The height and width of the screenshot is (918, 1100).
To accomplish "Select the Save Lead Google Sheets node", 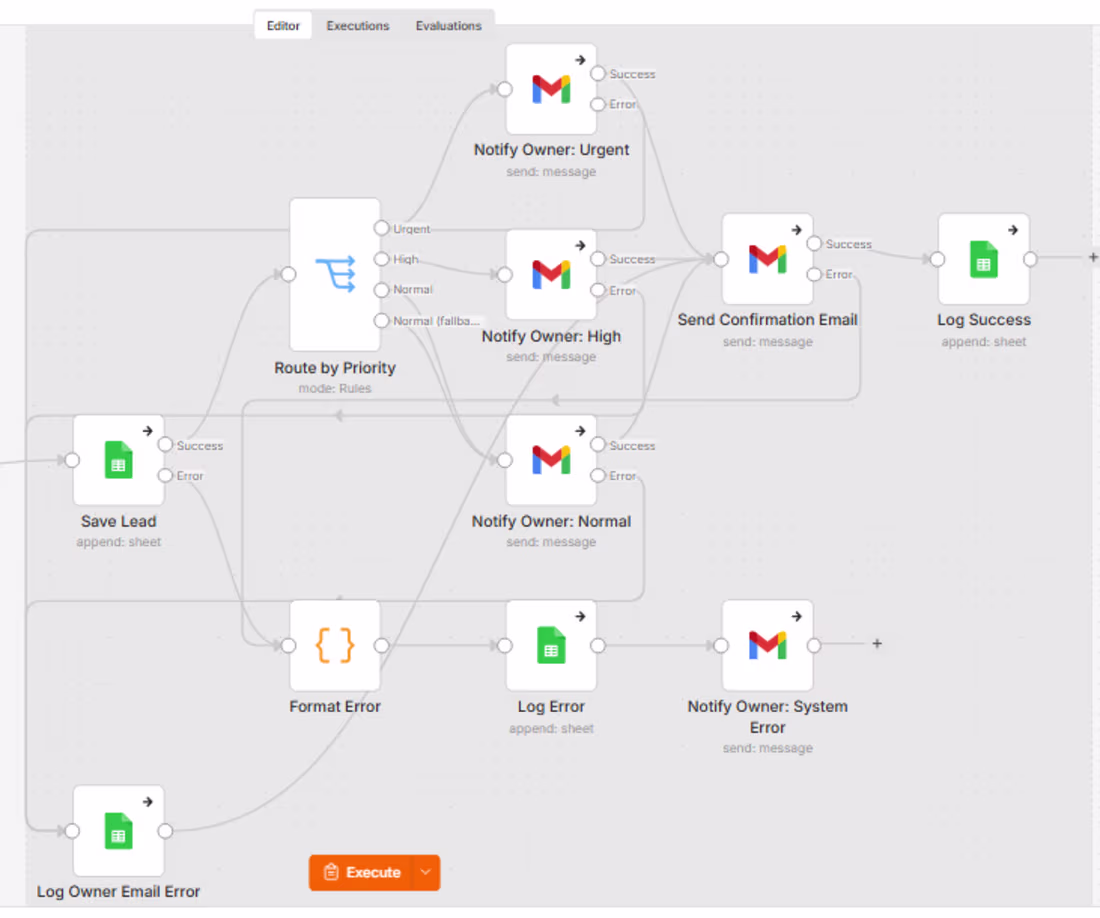I will (x=119, y=460).
